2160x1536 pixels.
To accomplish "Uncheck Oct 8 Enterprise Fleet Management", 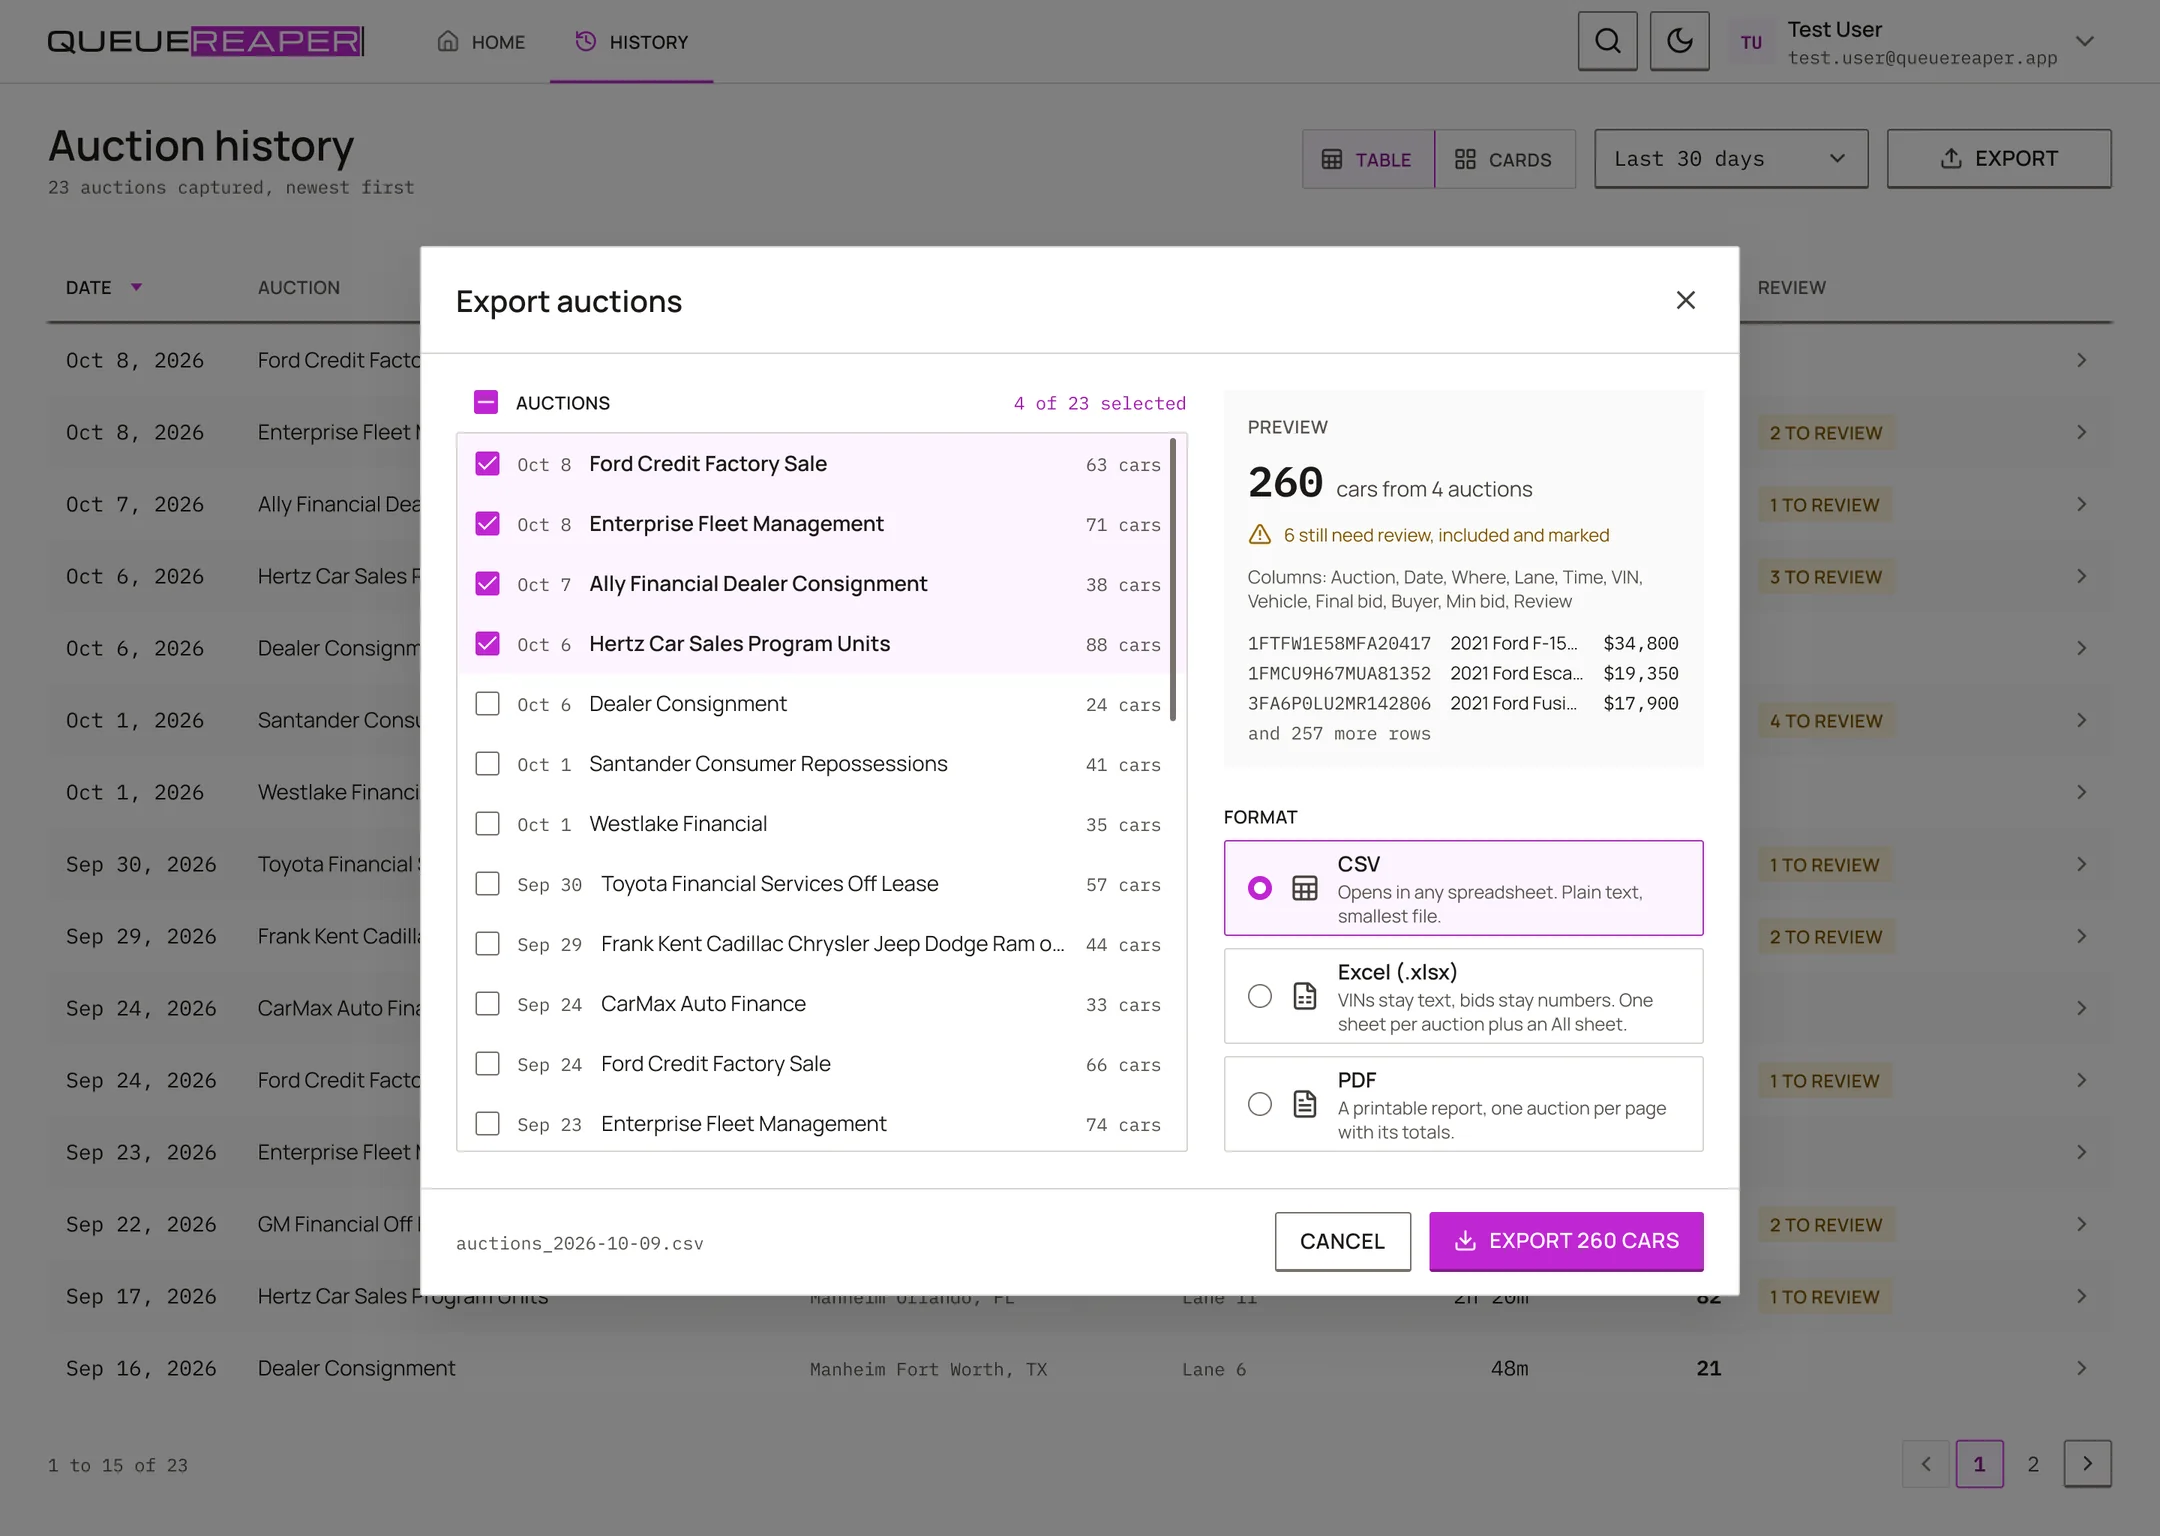I will click(487, 524).
